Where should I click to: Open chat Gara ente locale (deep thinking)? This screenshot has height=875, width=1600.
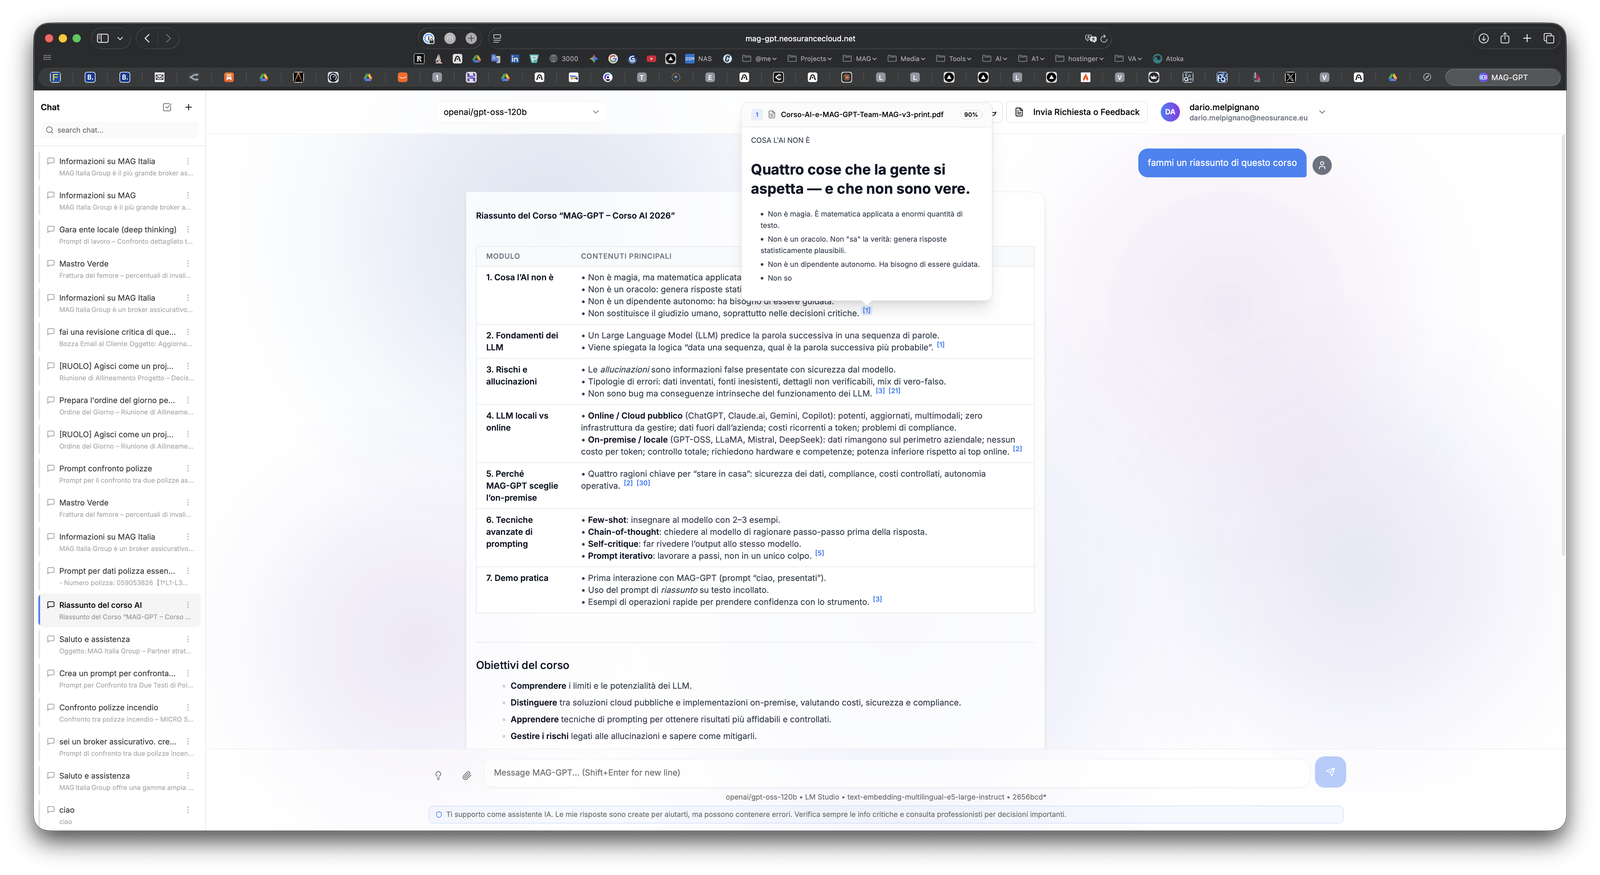tap(119, 235)
